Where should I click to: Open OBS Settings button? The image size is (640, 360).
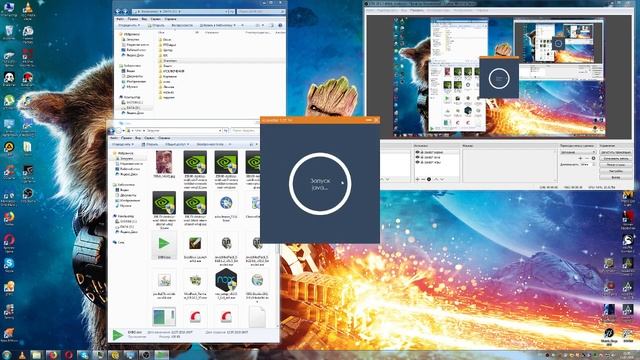click(616, 171)
